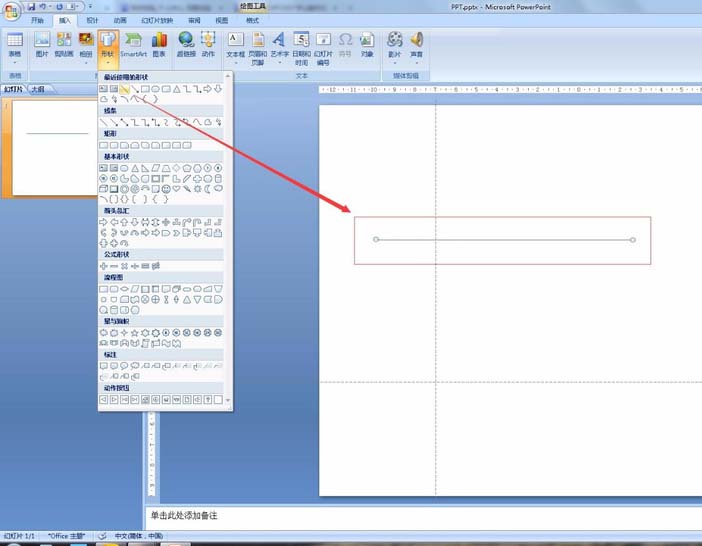Click the 动作 action icon
The width and height of the screenshot is (702, 546).
pyautogui.click(x=208, y=45)
